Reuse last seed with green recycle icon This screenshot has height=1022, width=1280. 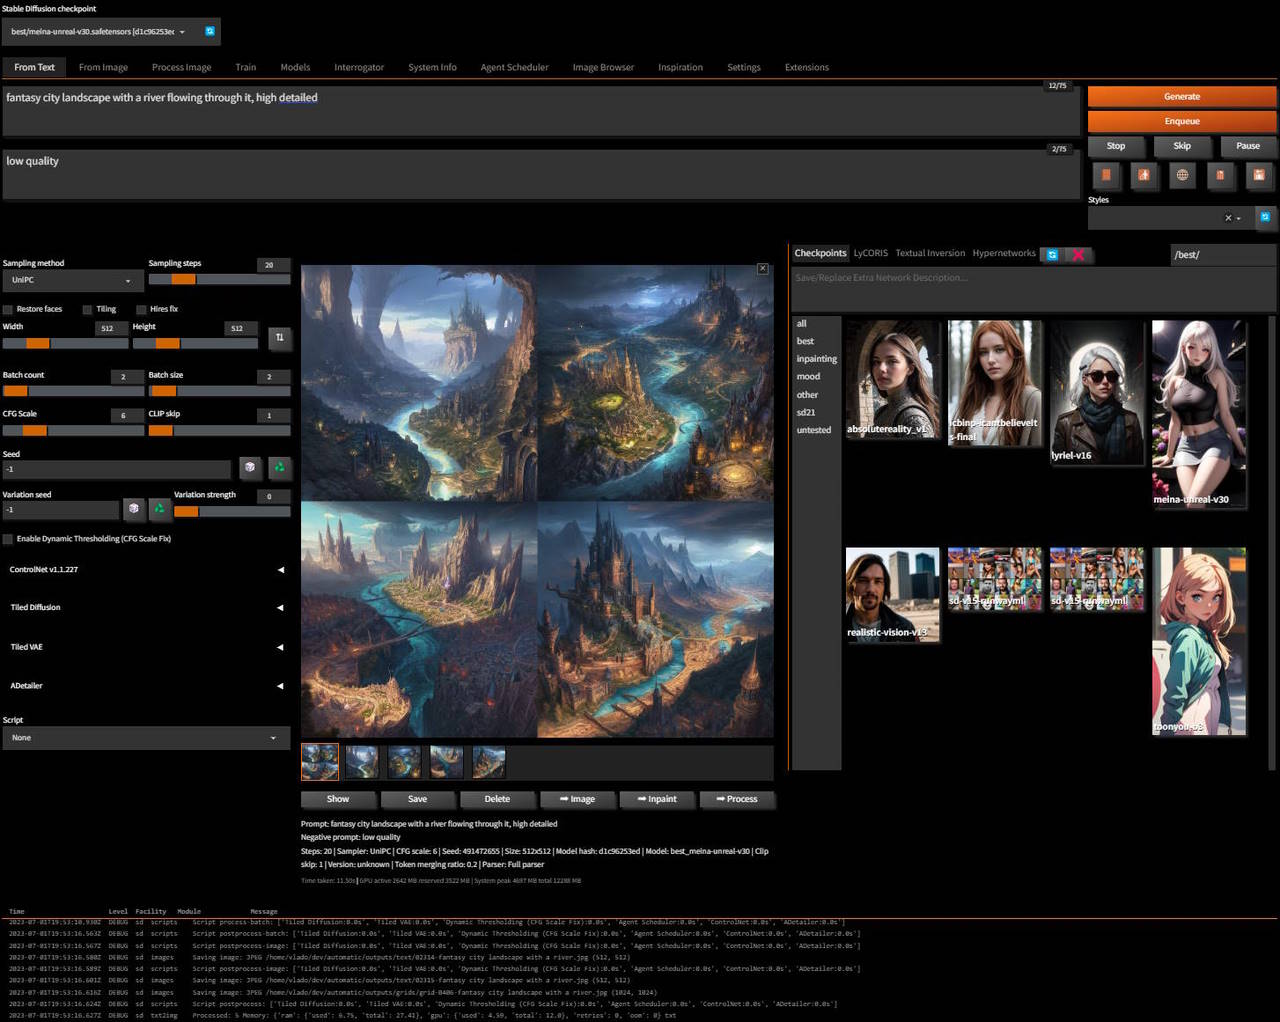point(279,467)
